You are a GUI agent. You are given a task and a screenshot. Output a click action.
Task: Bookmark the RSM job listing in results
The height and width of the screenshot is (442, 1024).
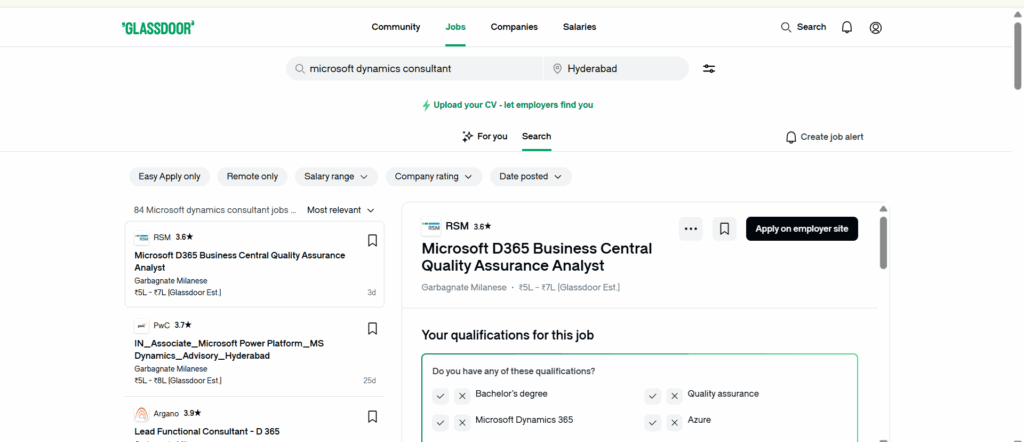[x=372, y=241]
